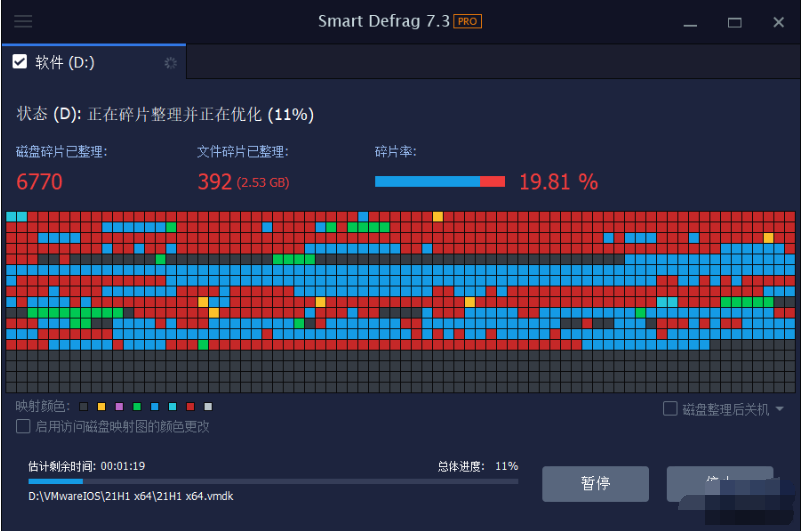Click the overall progress bar
Viewport: 801px width, 531px height.
273,481
